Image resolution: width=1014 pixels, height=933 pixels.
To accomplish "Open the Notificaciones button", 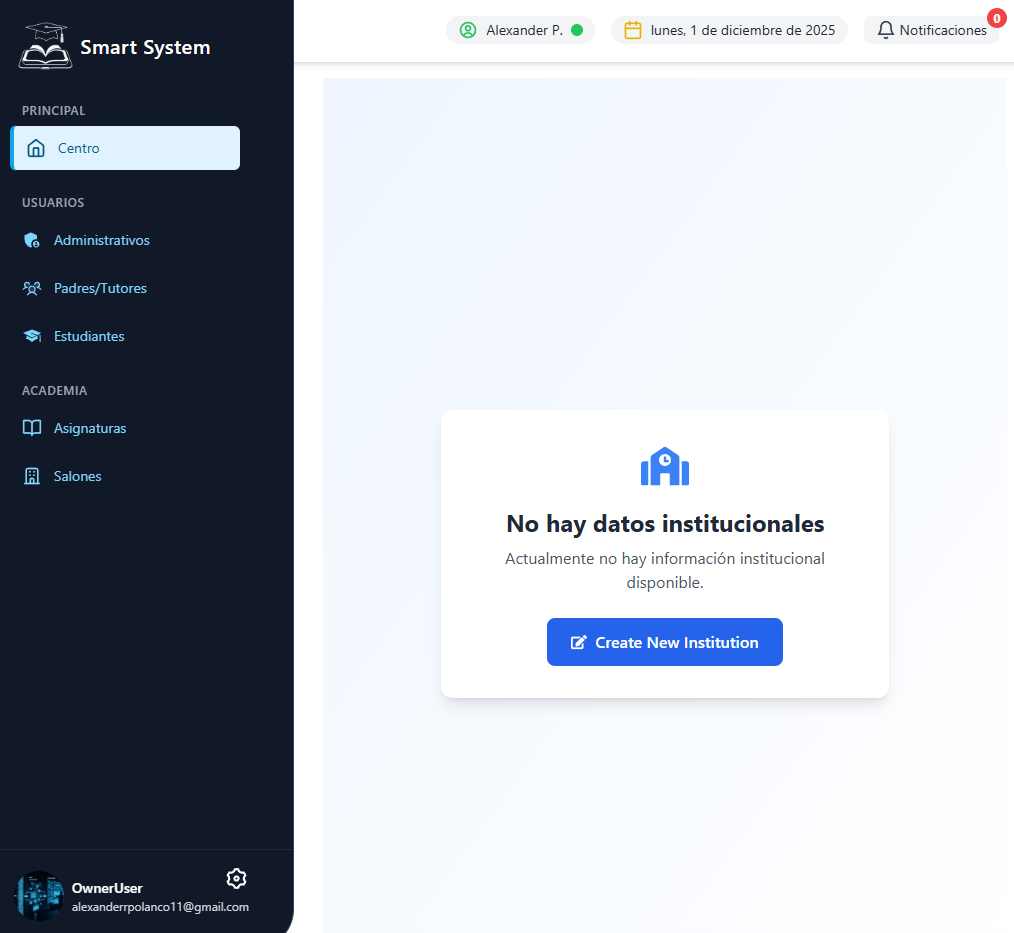I will point(931,30).
